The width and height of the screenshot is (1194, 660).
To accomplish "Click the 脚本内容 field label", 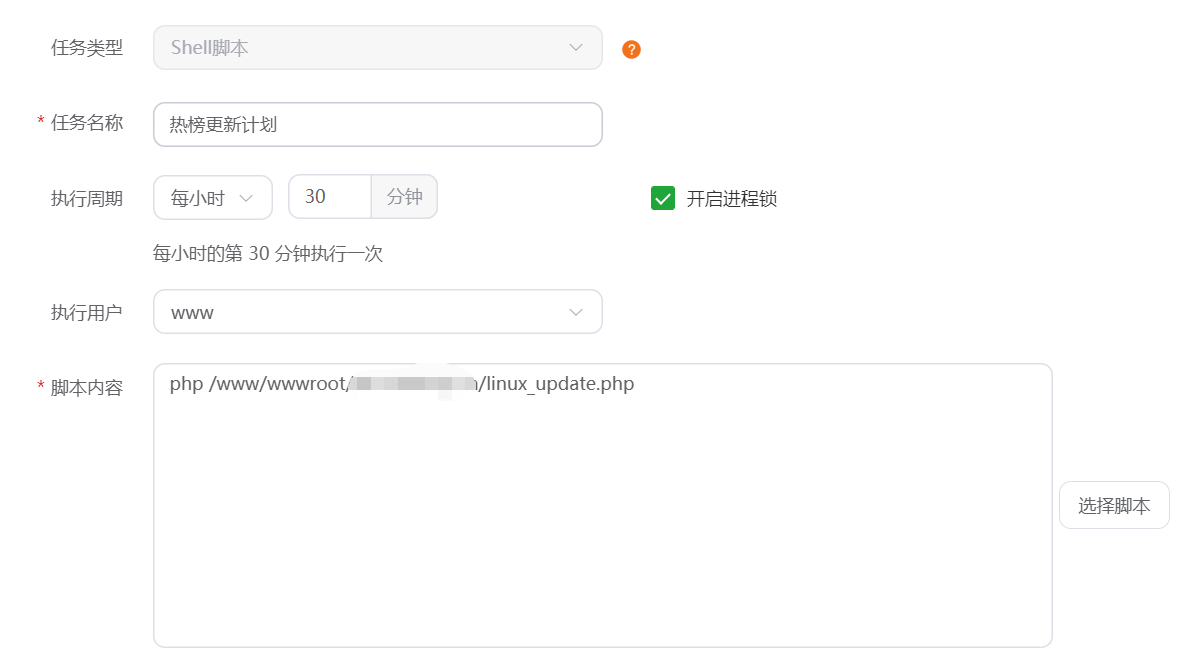I will point(87,388).
